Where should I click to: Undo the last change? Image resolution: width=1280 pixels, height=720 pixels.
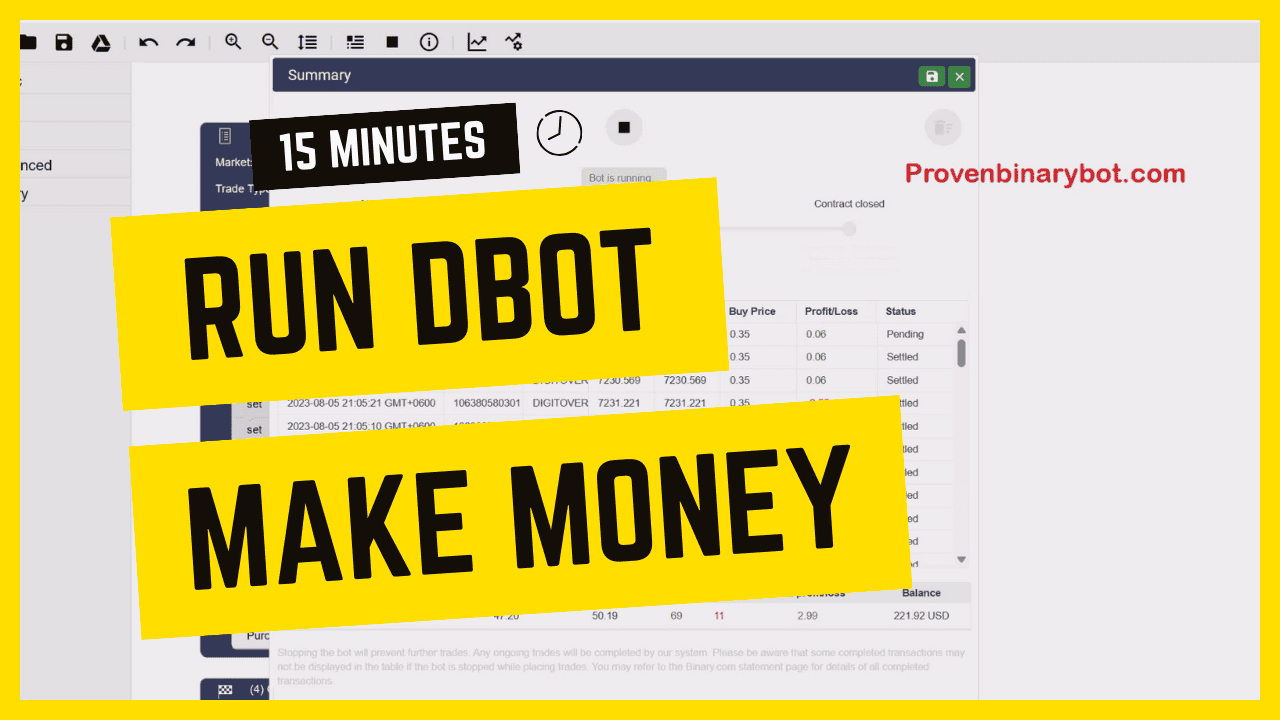149,42
